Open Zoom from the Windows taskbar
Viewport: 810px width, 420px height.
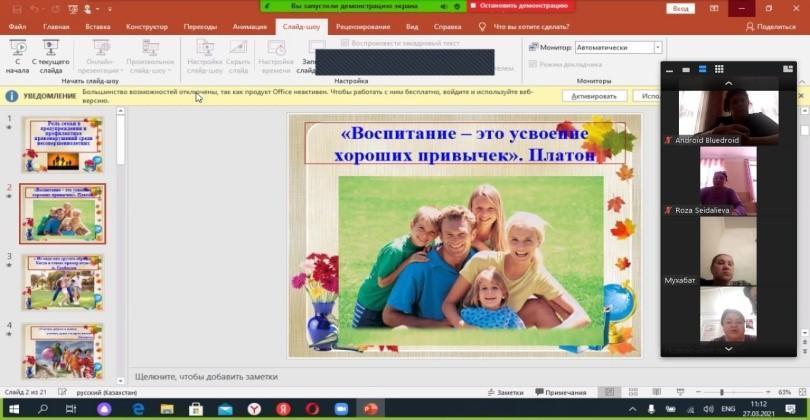point(341,409)
